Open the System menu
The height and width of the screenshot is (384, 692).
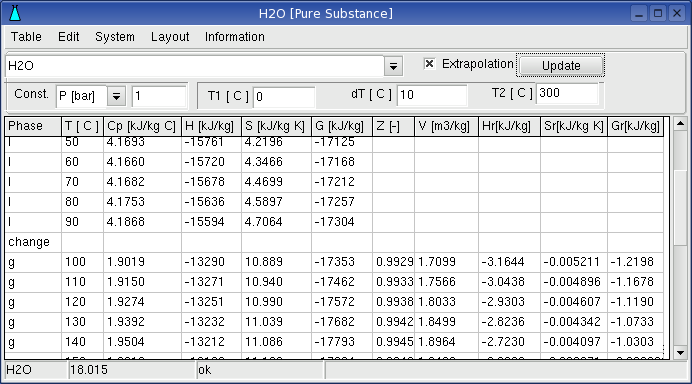coord(115,37)
